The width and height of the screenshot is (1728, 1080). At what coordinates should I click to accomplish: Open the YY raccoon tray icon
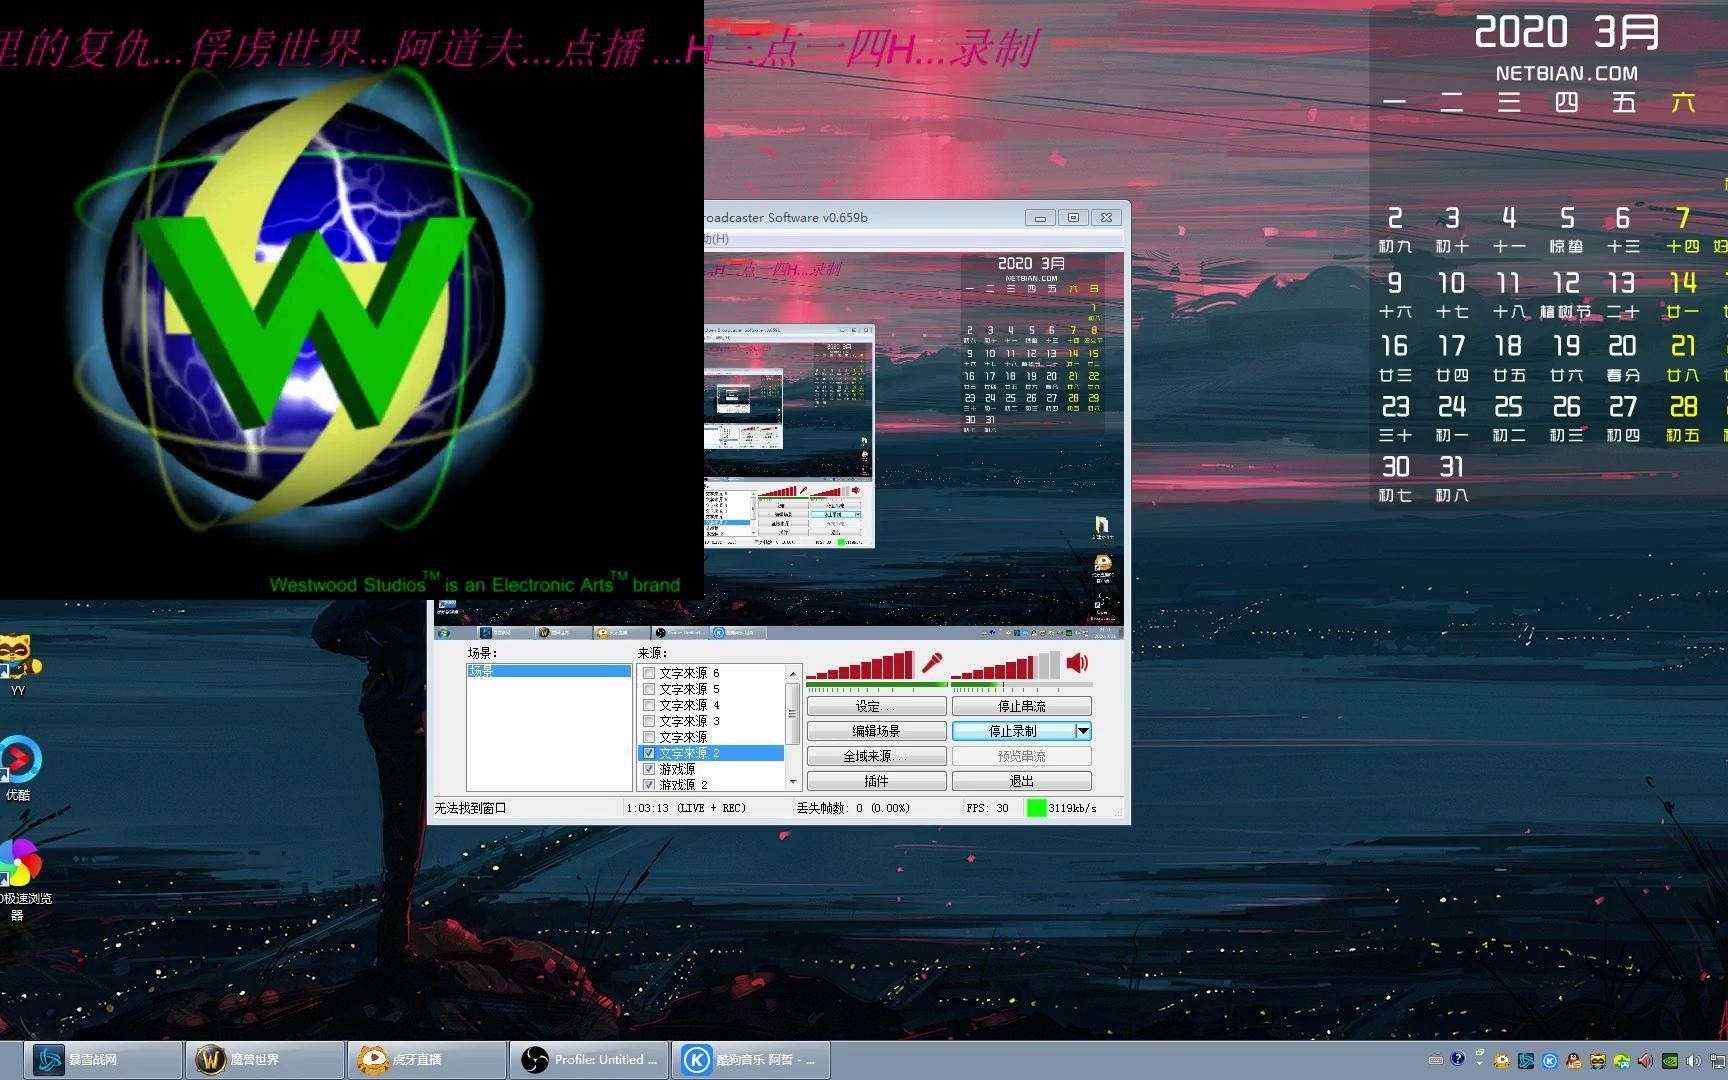pos(1598,1061)
